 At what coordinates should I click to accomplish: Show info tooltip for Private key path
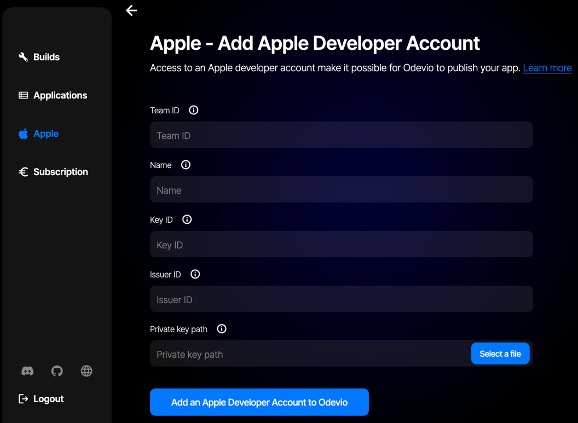(x=221, y=328)
